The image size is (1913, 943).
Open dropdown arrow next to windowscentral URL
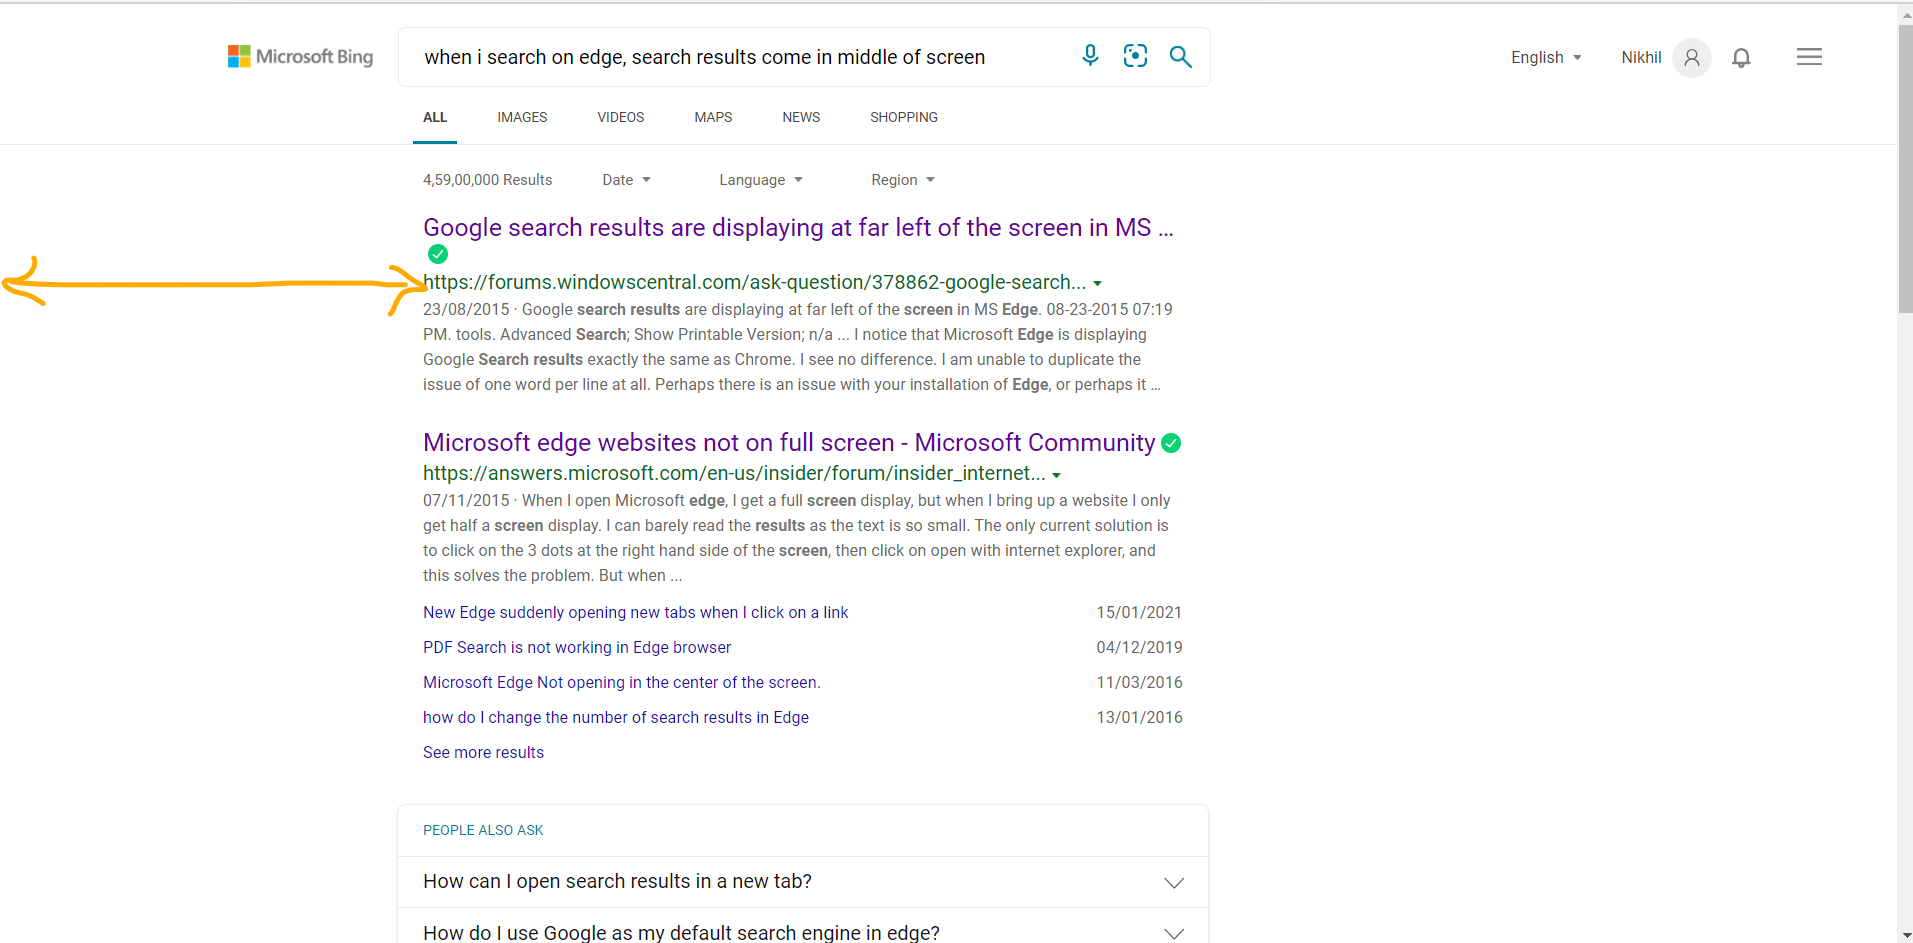[1097, 284]
